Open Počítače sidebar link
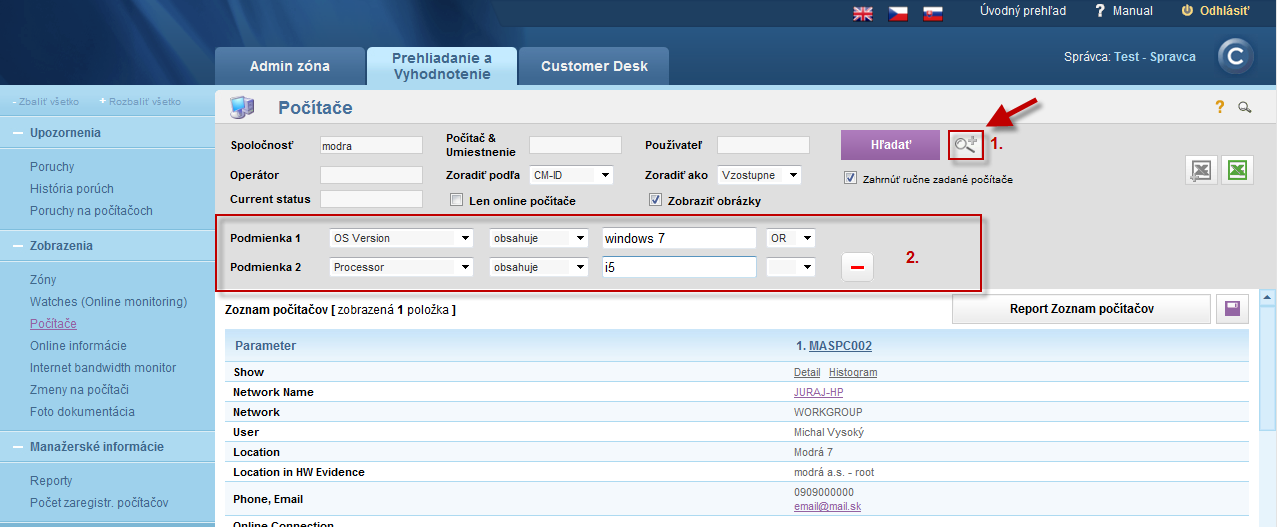Viewport: 1278px width, 527px height. point(53,324)
